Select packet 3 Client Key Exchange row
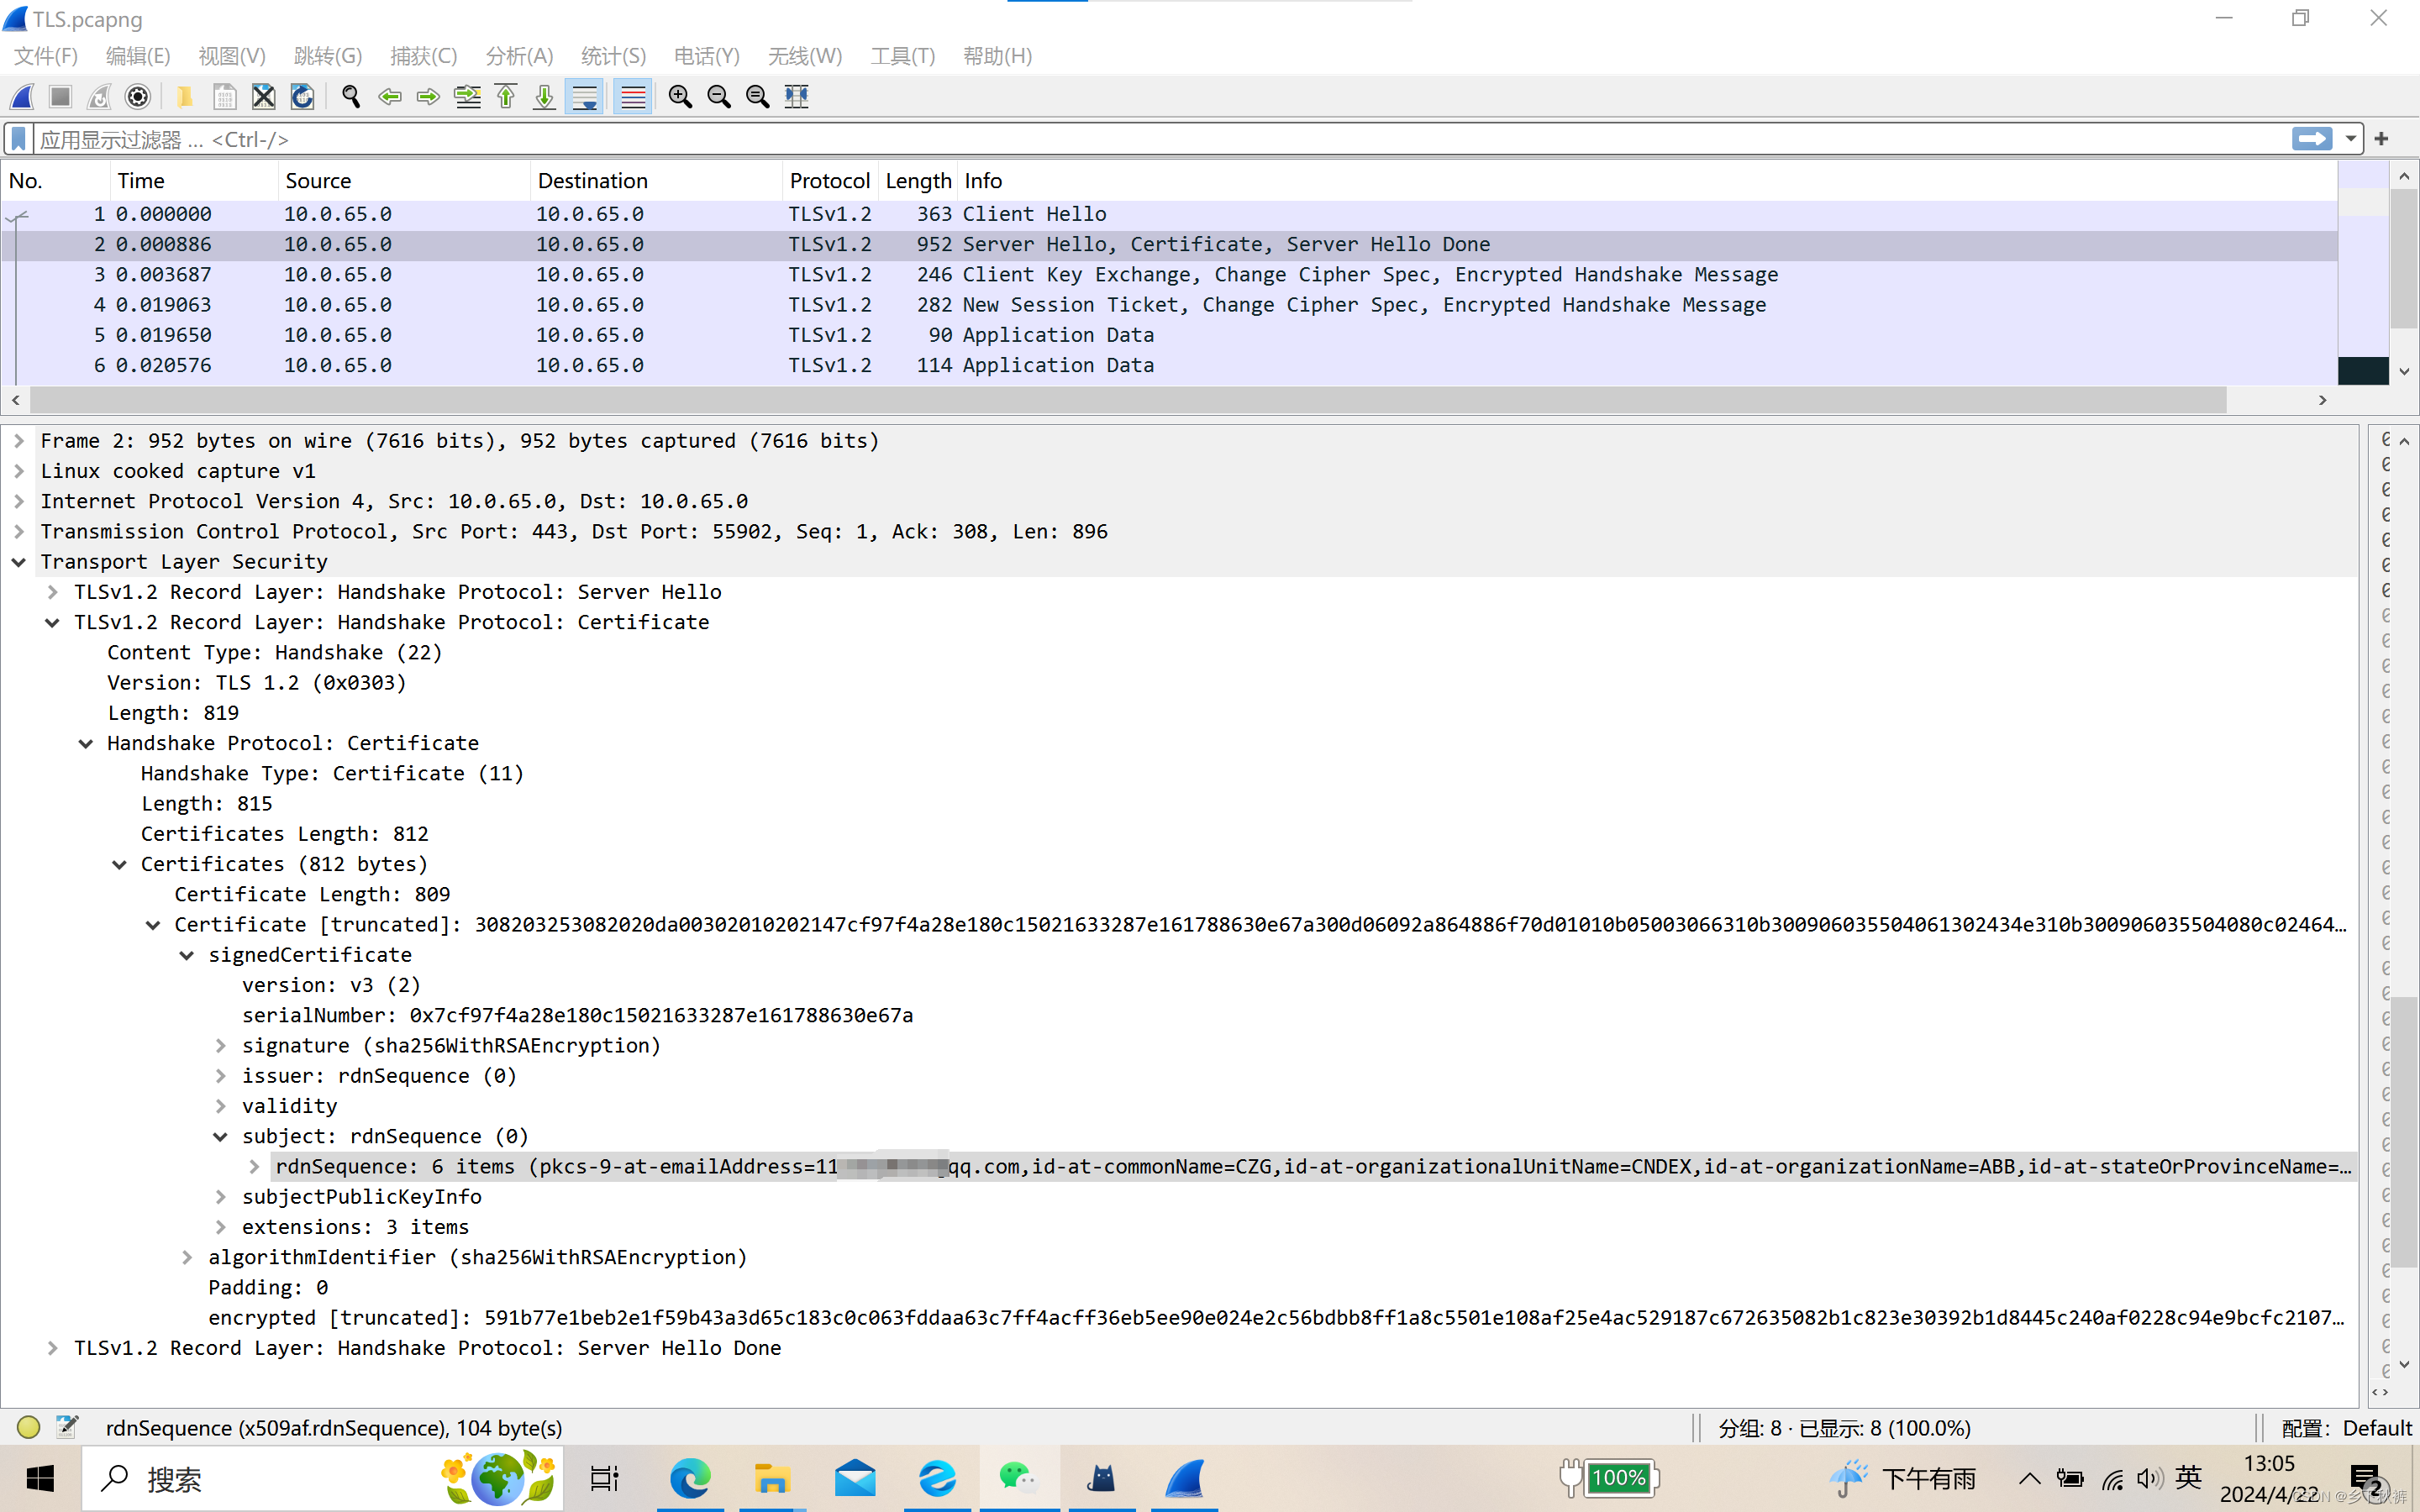The image size is (2420, 1512). pos(1169,274)
